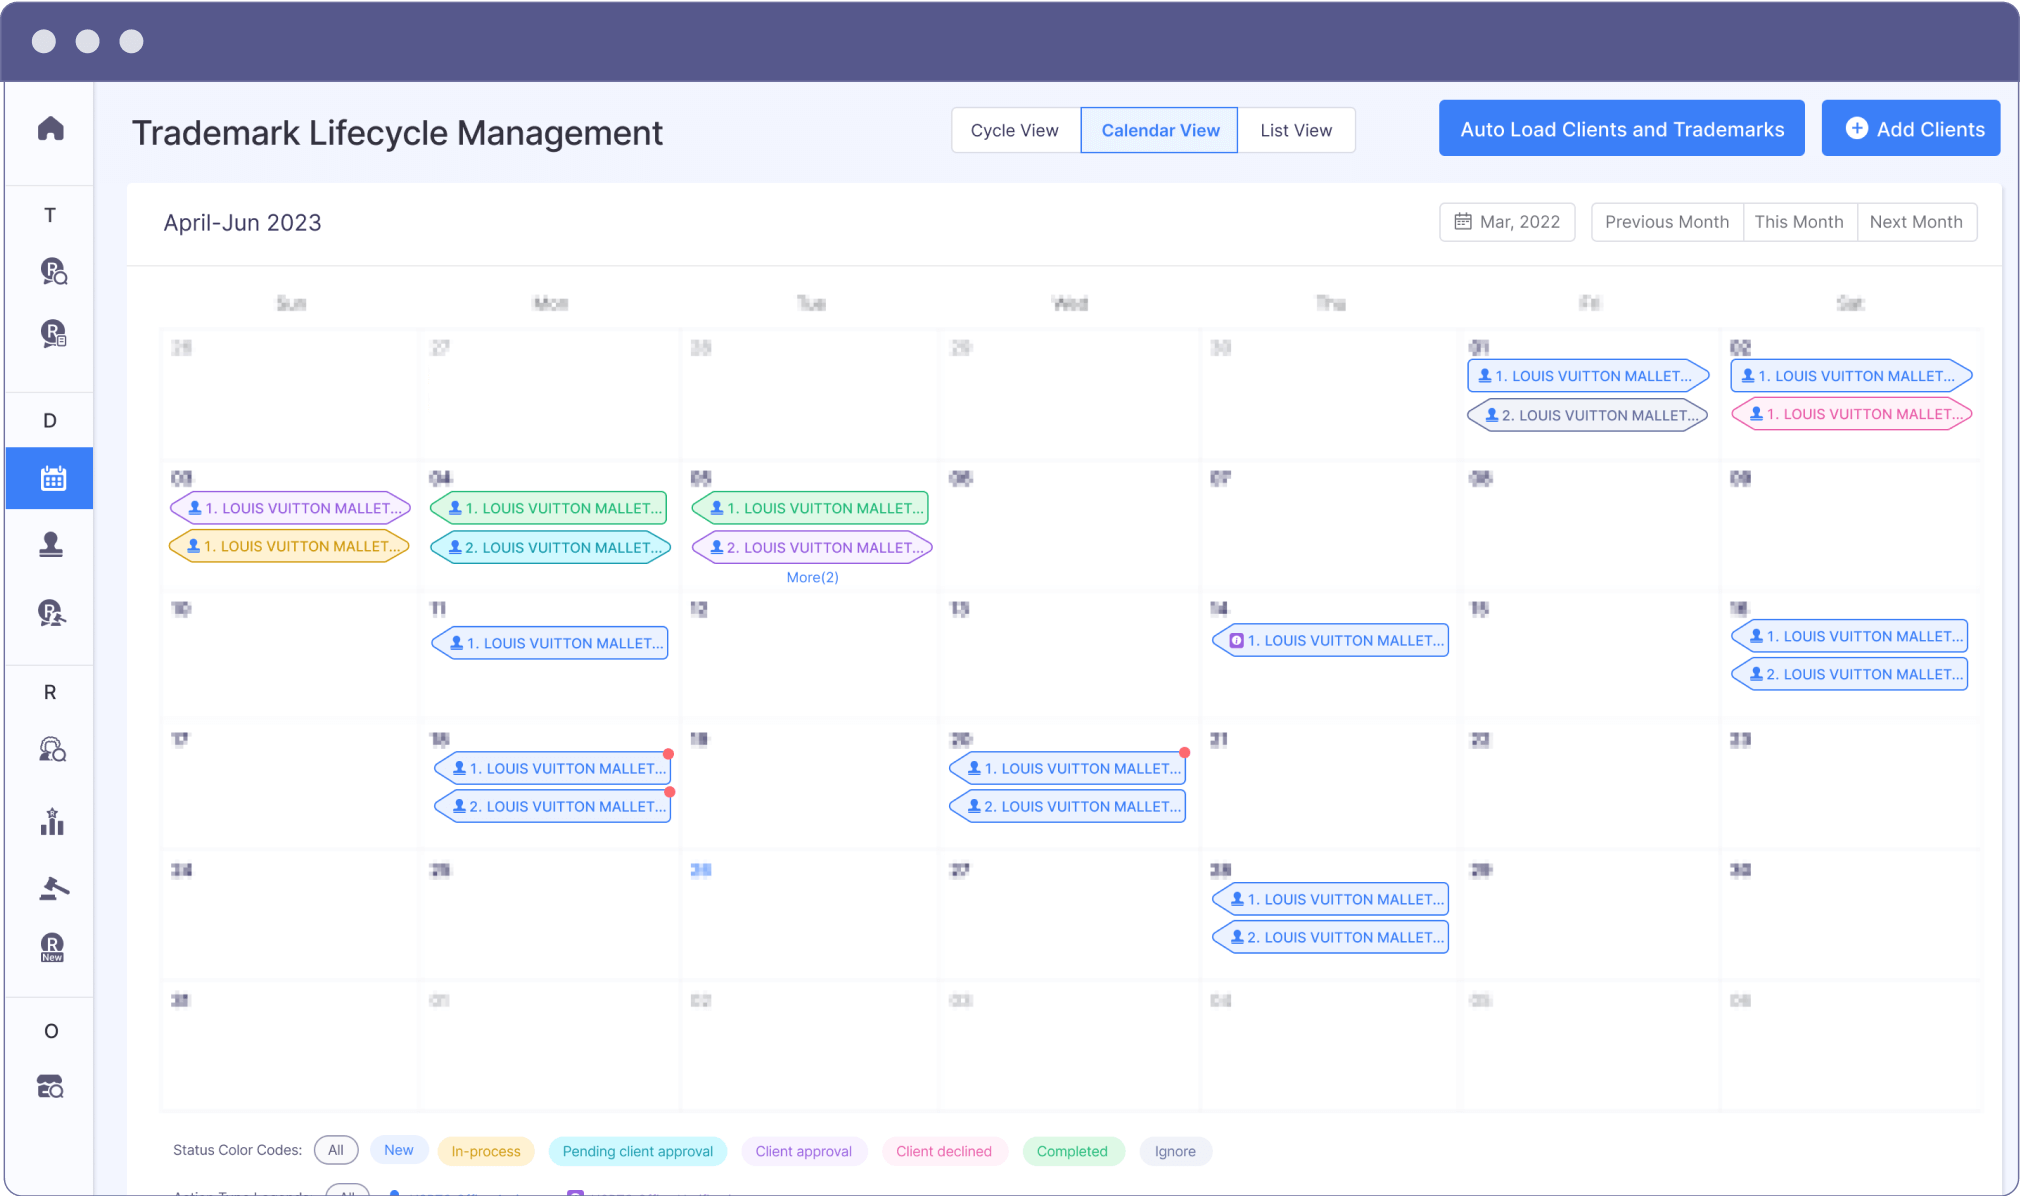The width and height of the screenshot is (2020, 1196).
Task: Filter by In-process status code
Action: (x=485, y=1151)
